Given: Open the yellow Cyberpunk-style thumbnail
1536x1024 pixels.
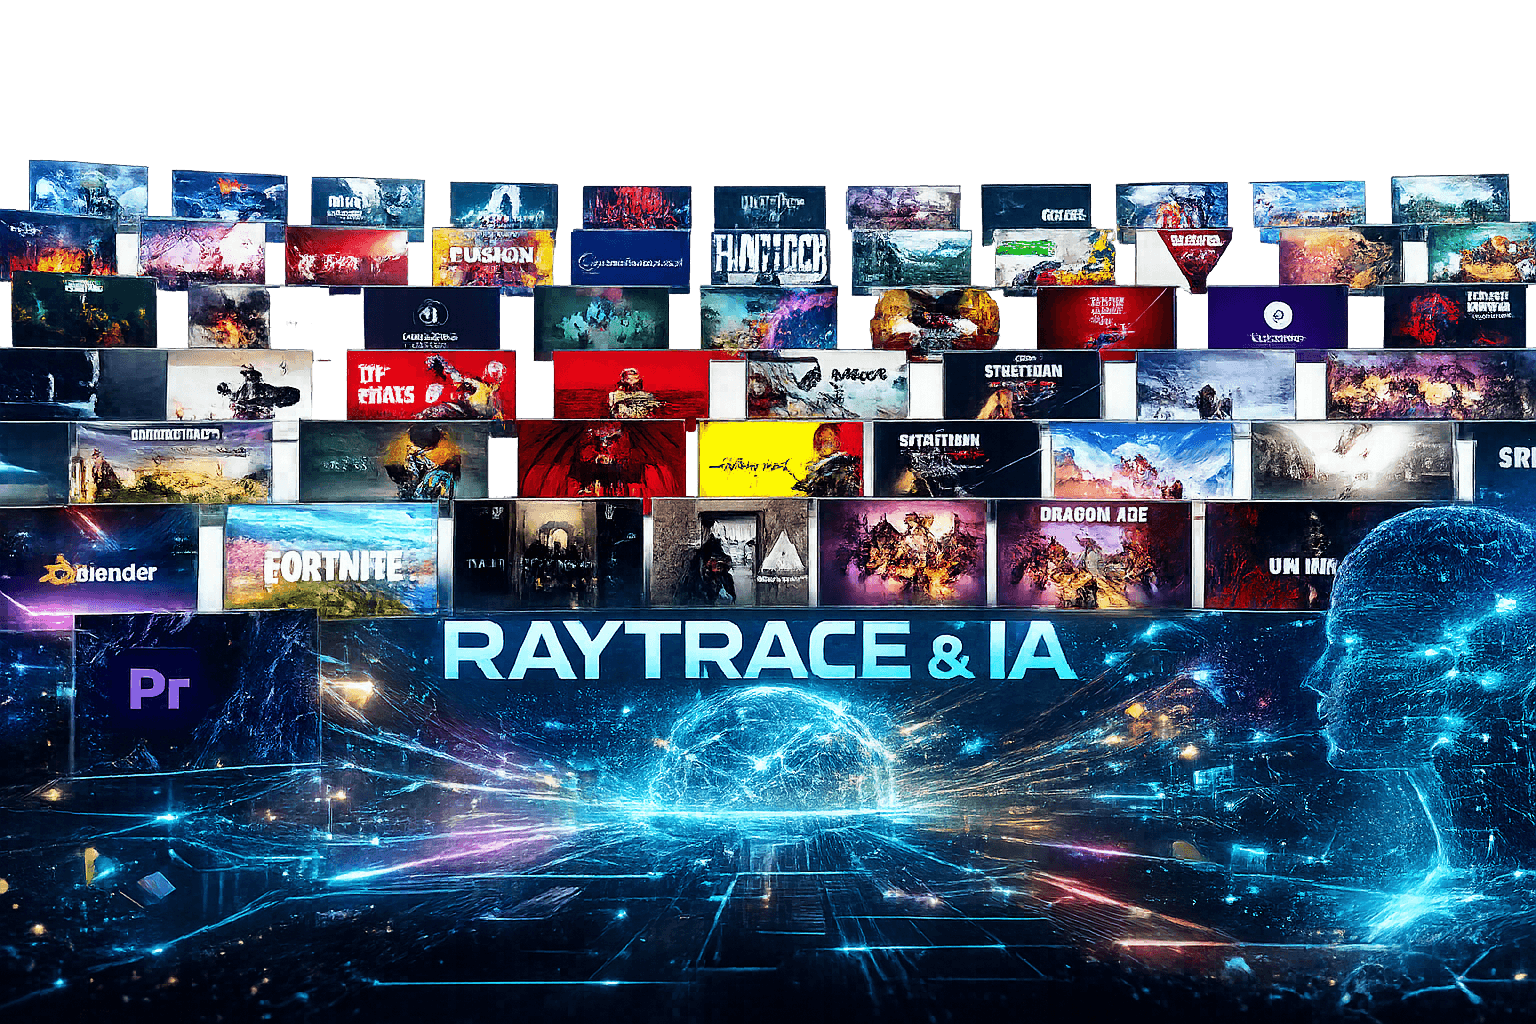Looking at the screenshot, I should click(x=780, y=459).
